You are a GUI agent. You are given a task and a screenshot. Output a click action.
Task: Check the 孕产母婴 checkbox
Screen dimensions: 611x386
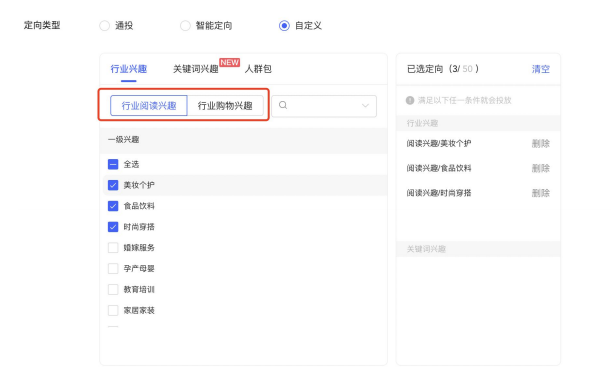pyautogui.click(x=113, y=268)
